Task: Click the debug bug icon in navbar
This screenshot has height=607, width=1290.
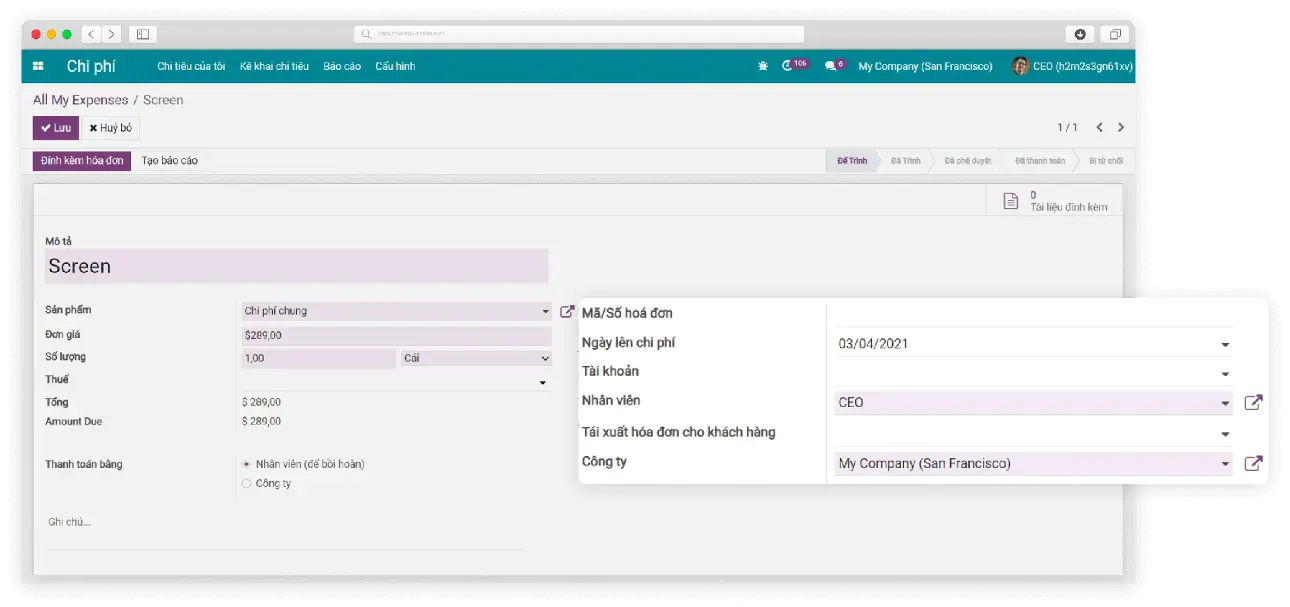Action: point(763,66)
